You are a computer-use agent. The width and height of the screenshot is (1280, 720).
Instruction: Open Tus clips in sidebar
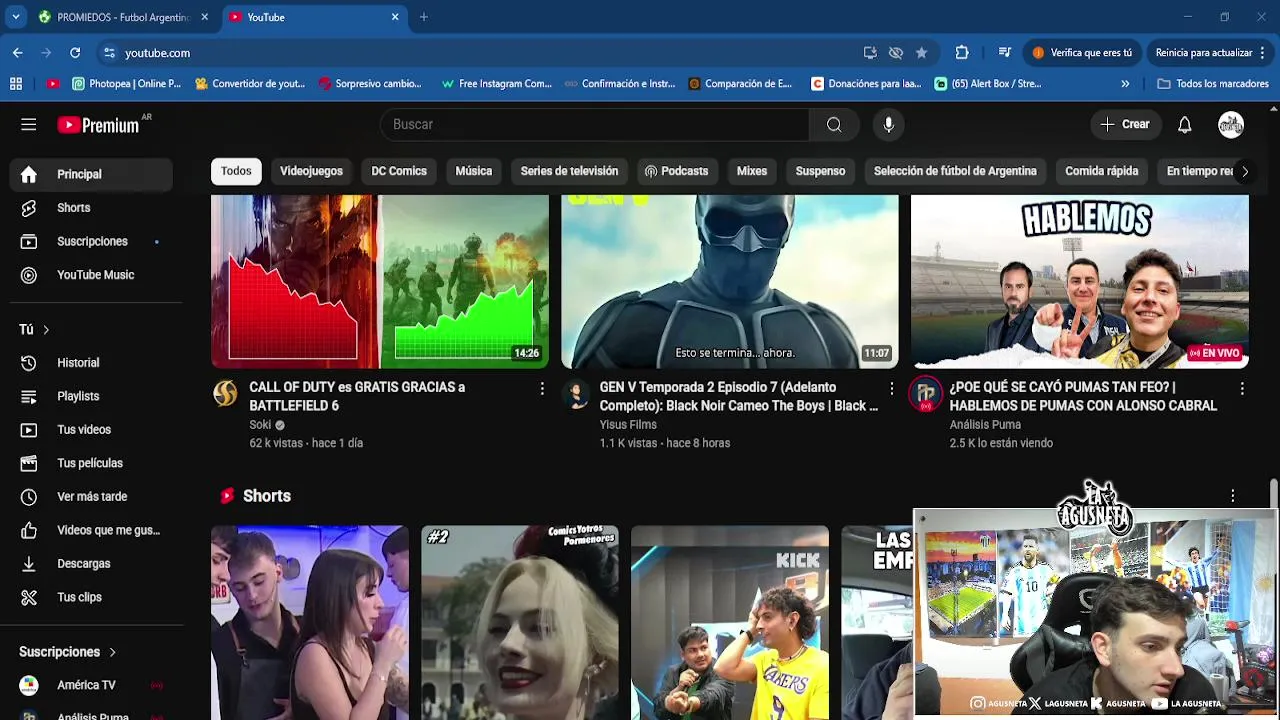(x=92, y=597)
